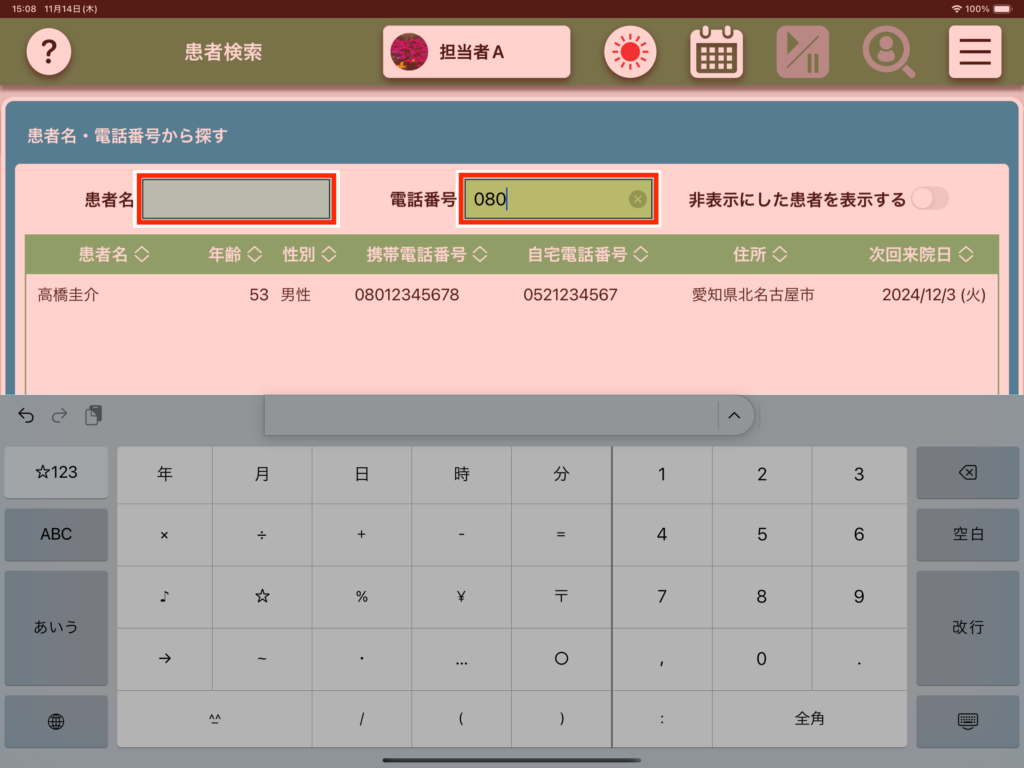Image resolution: width=1024 pixels, height=768 pixels.
Task: Toggle showing hidden patients switch
Action: pyautogui.click(x=928, y=199)
